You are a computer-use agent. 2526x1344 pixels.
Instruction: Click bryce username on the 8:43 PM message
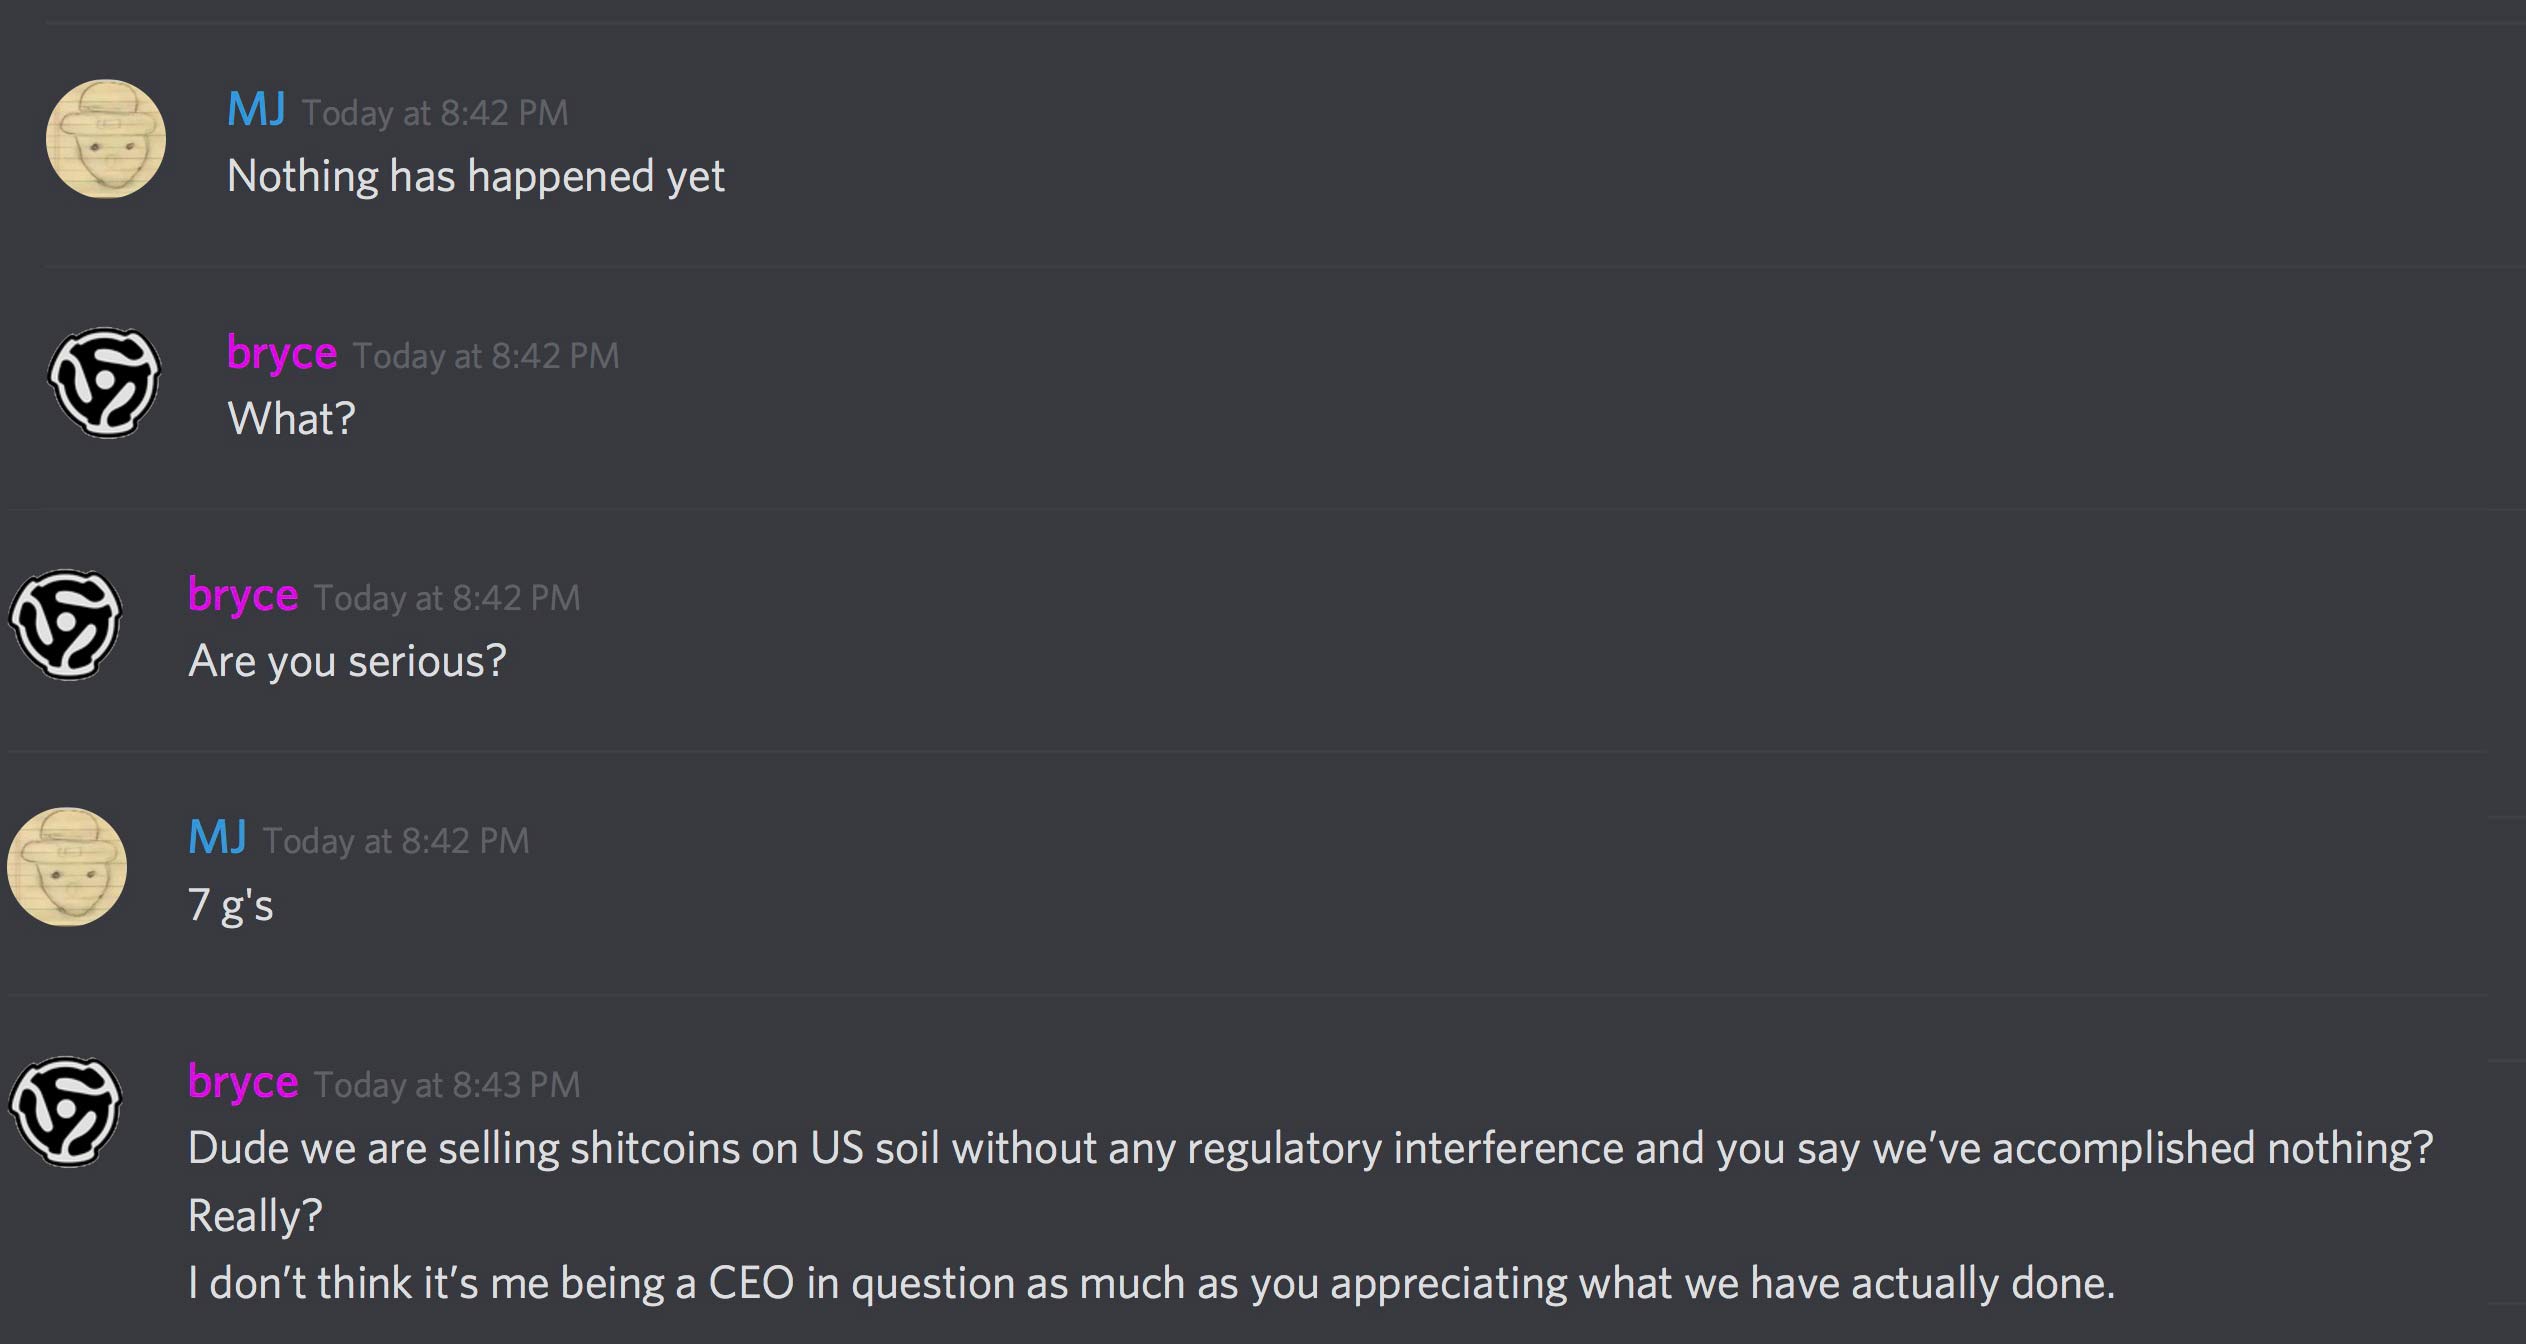[243, 1082]
